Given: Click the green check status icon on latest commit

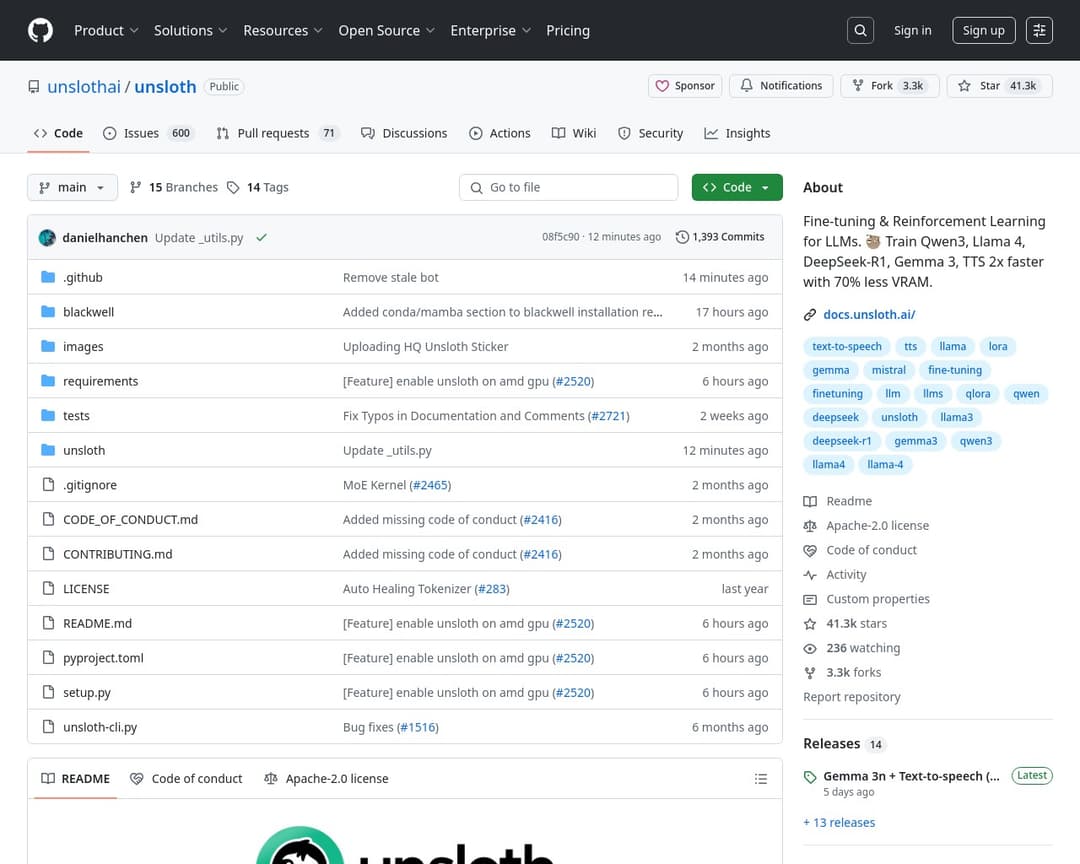Looking at the screenshot, I should coord(261,238).
